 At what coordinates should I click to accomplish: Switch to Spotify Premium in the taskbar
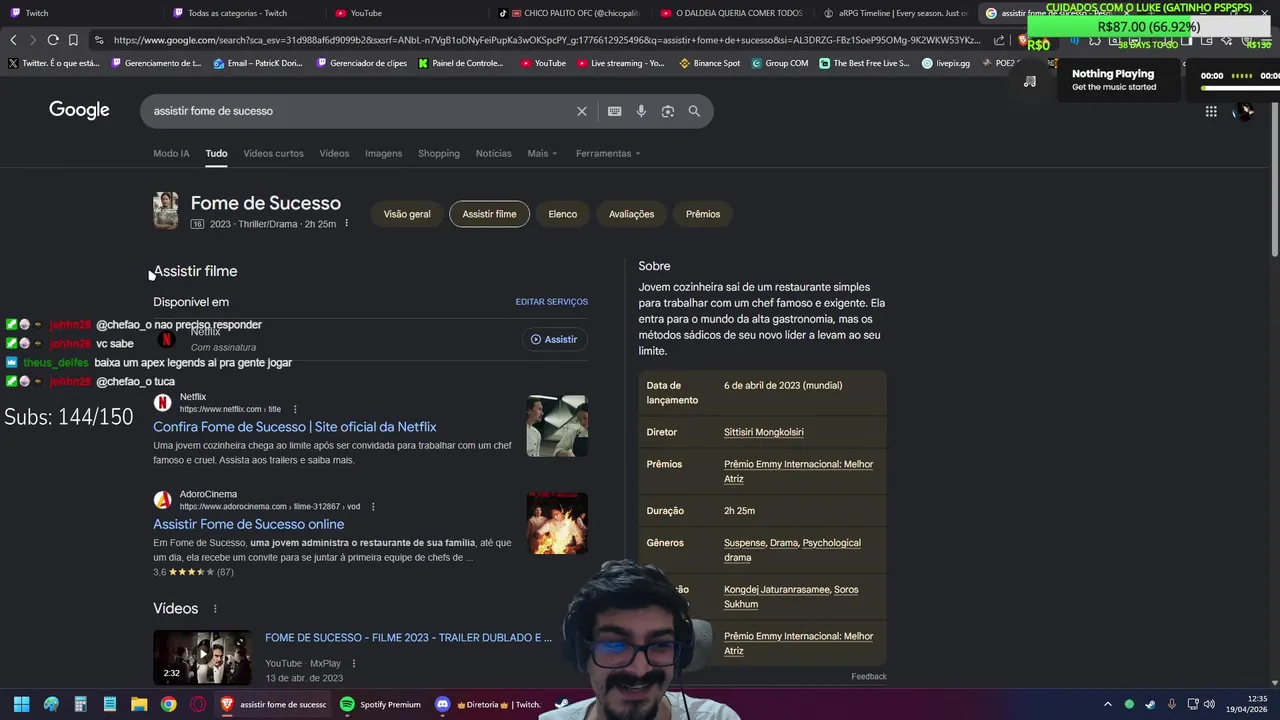[x=381, y=704]
